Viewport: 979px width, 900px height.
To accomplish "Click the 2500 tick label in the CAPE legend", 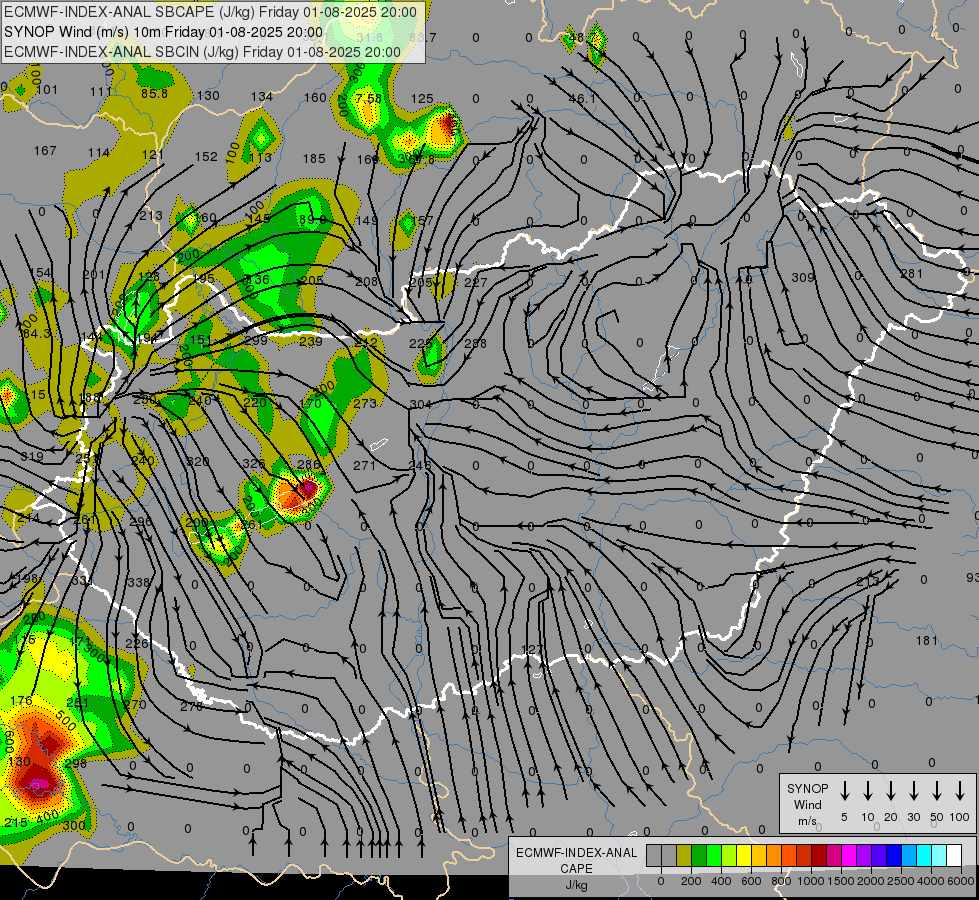I will click(901, 881).
